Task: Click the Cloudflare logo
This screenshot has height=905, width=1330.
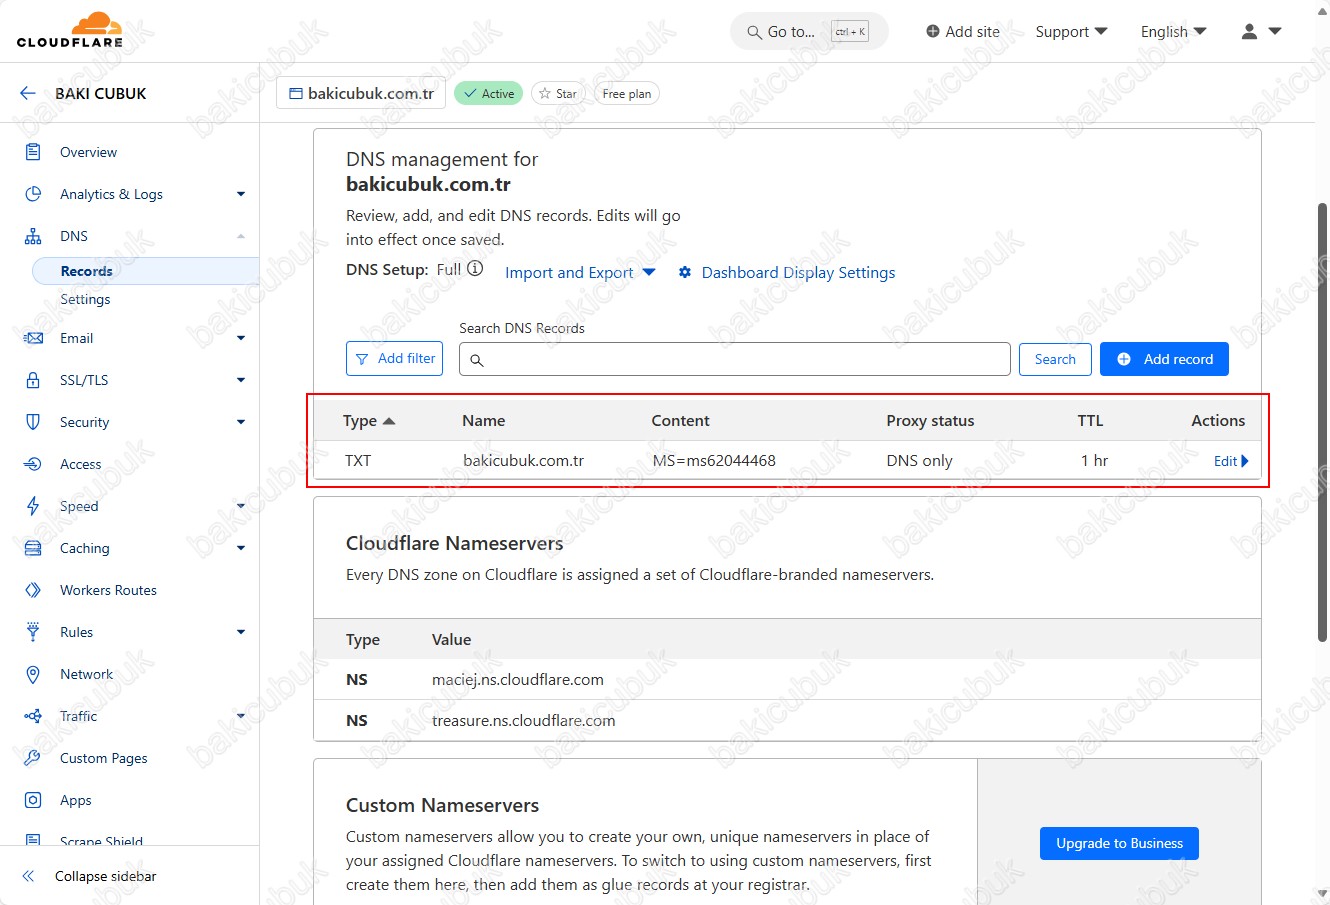Action: 70,30
